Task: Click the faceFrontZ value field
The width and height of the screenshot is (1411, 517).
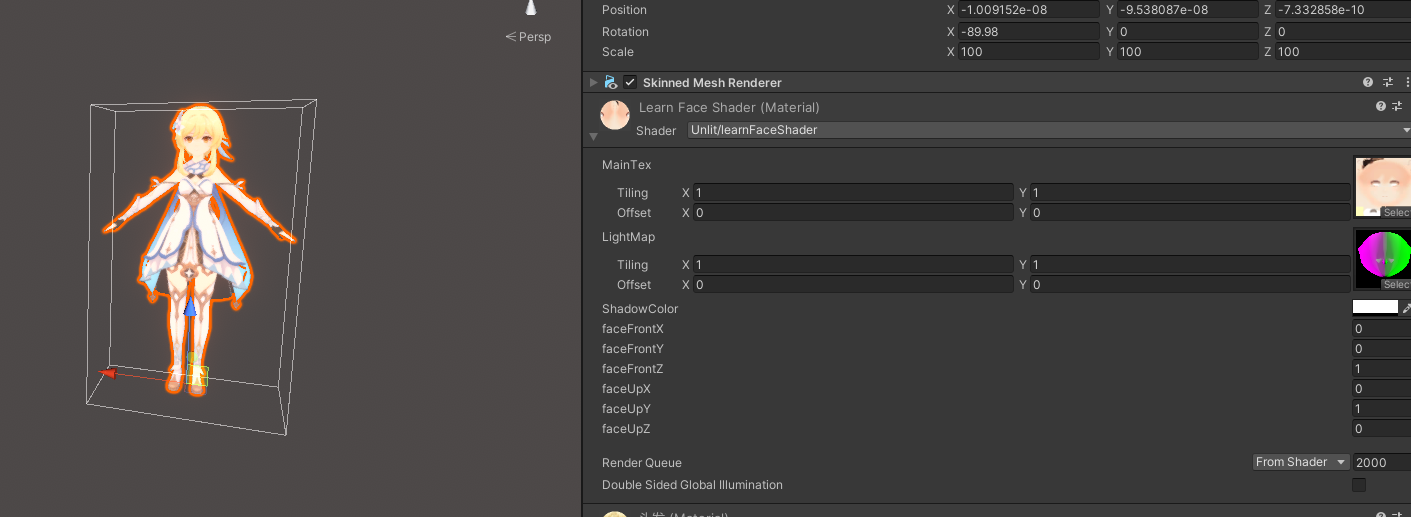Action: tap(1381, 368)
